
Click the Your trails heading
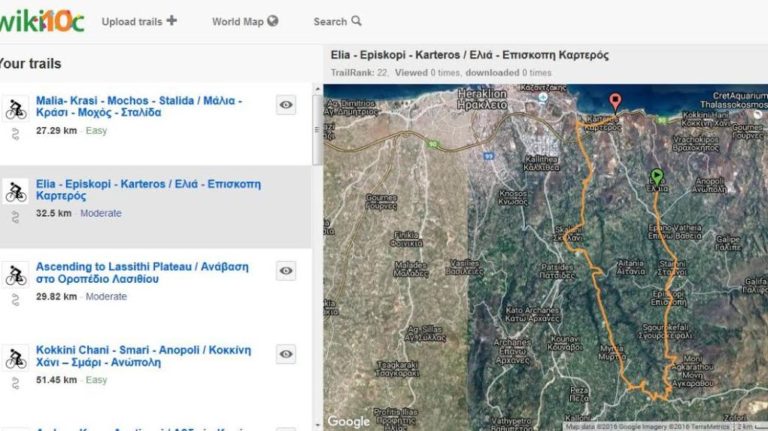click(x=30, y=64)
